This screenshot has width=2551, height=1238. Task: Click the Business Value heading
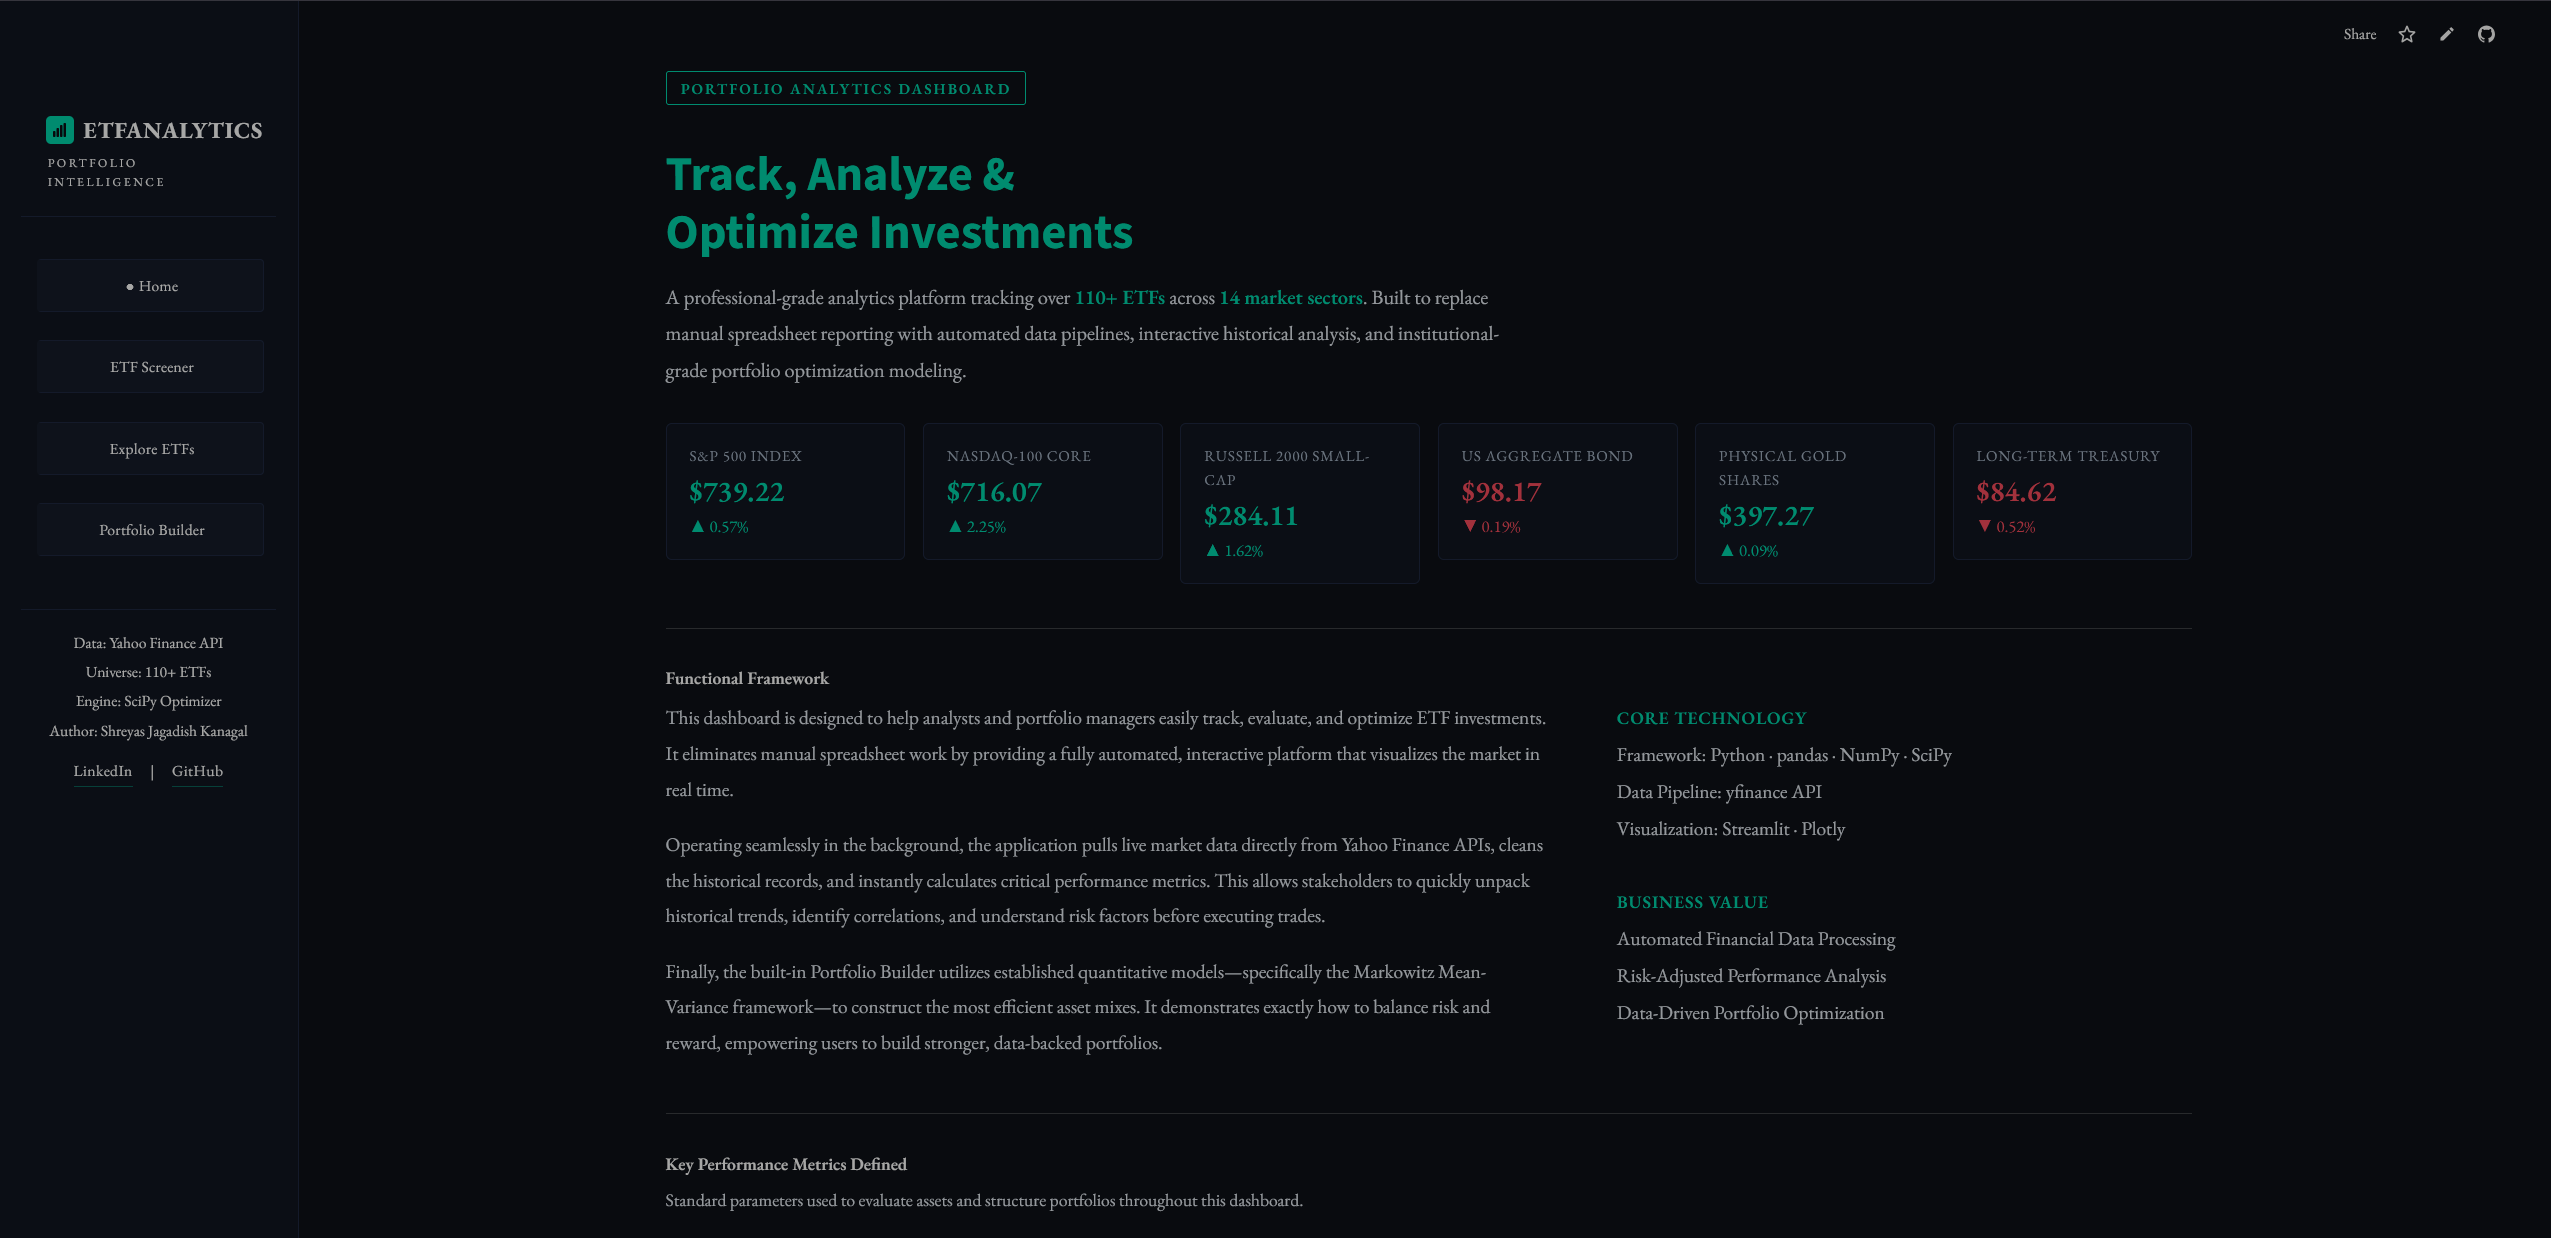pyautogui.click(x=1692, y=902)
